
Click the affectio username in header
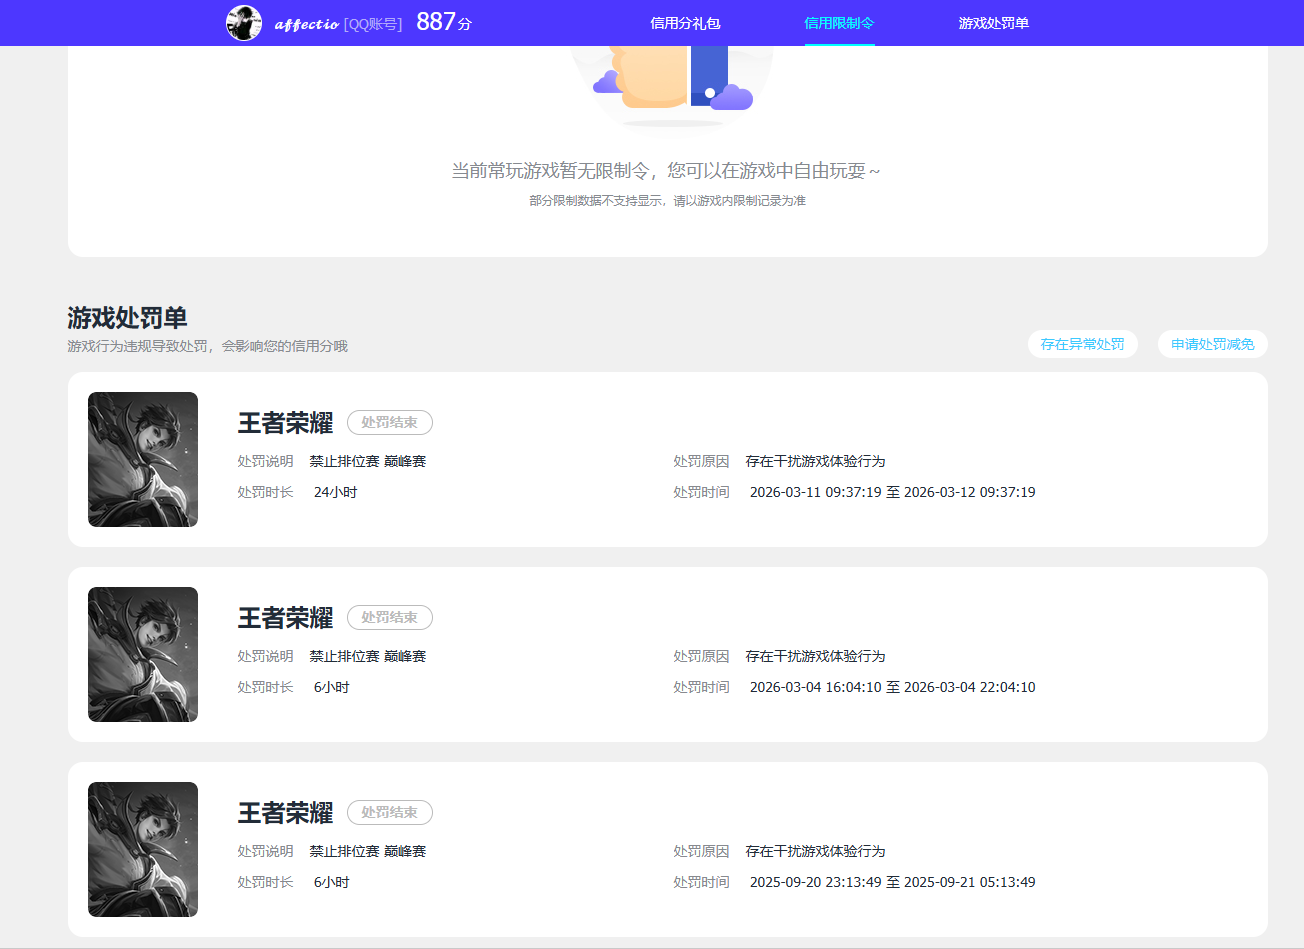306,24
